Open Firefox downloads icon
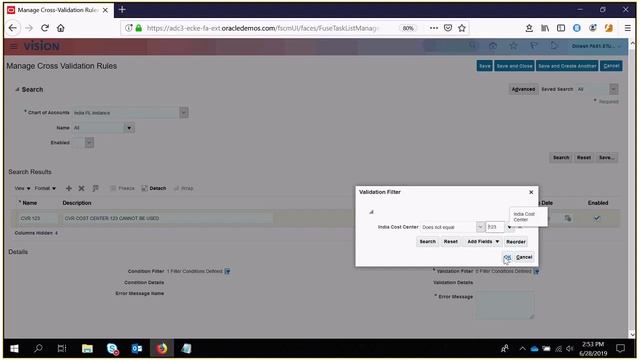 [x=529, y=28]
